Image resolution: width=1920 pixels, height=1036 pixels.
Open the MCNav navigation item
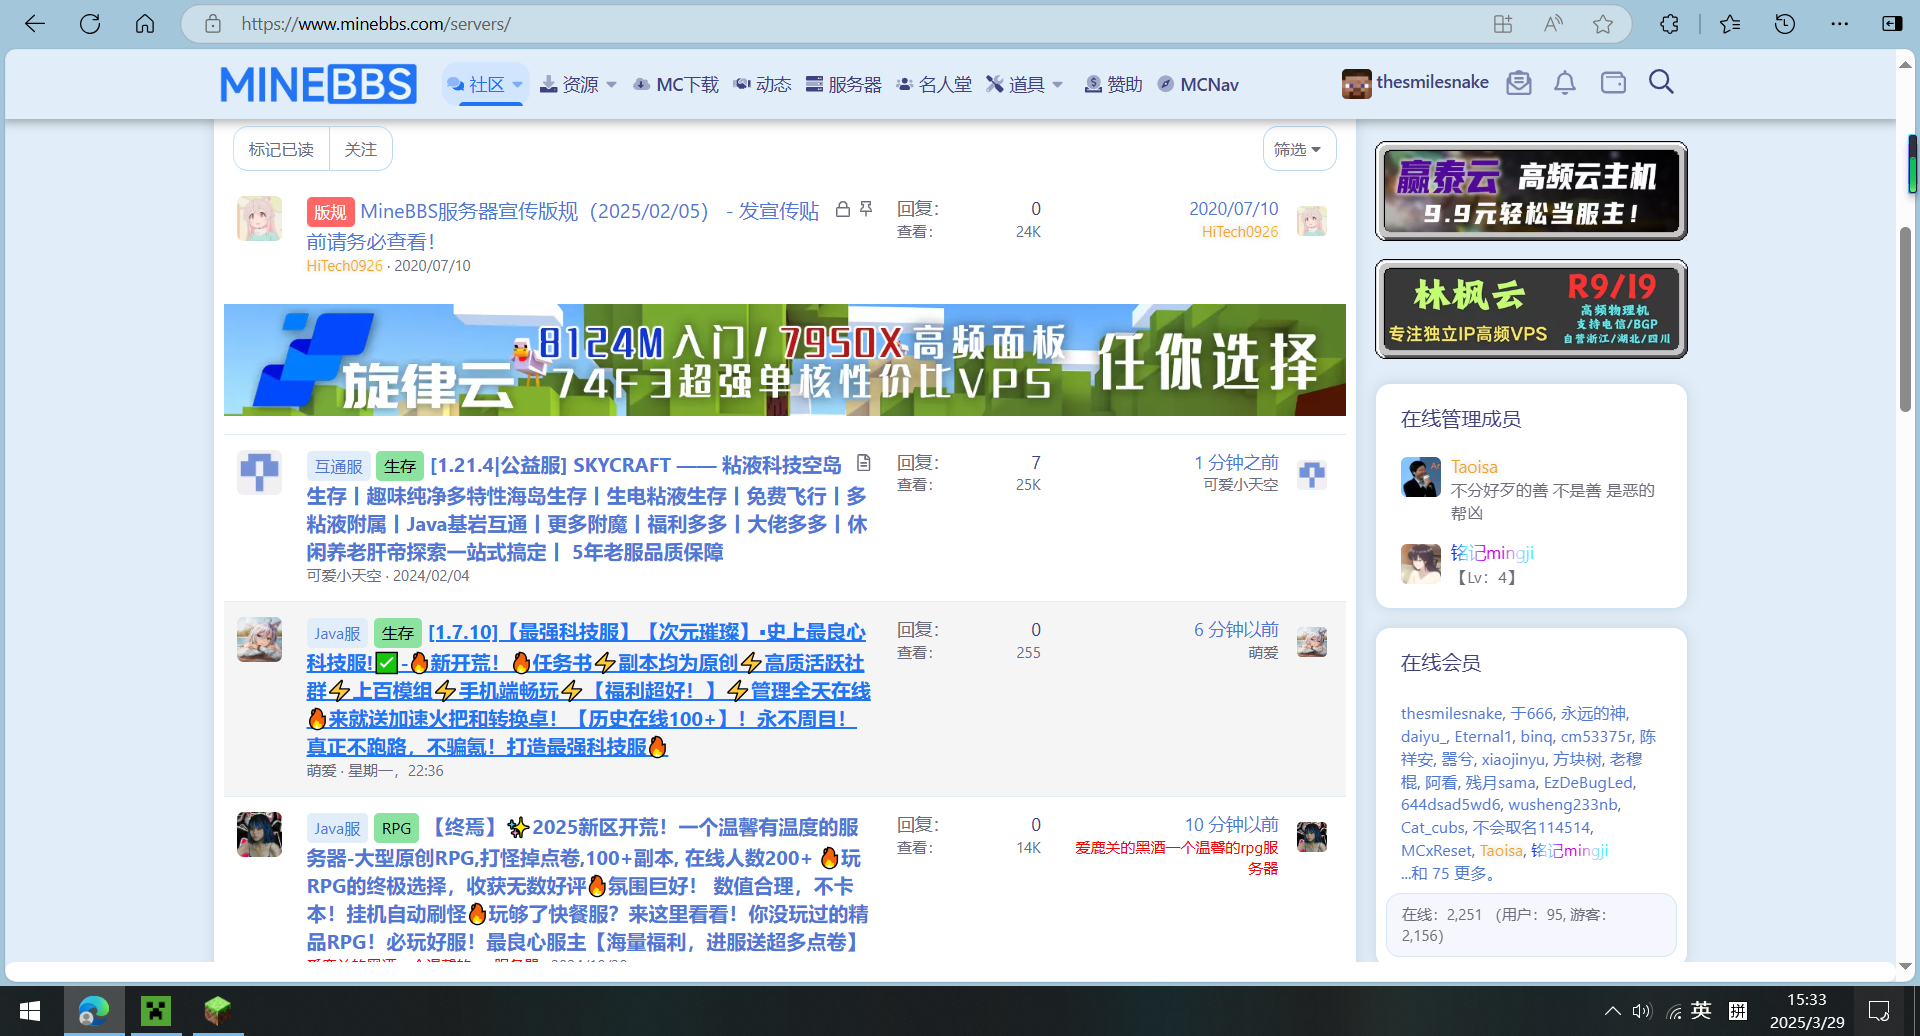coord(1198,85)
